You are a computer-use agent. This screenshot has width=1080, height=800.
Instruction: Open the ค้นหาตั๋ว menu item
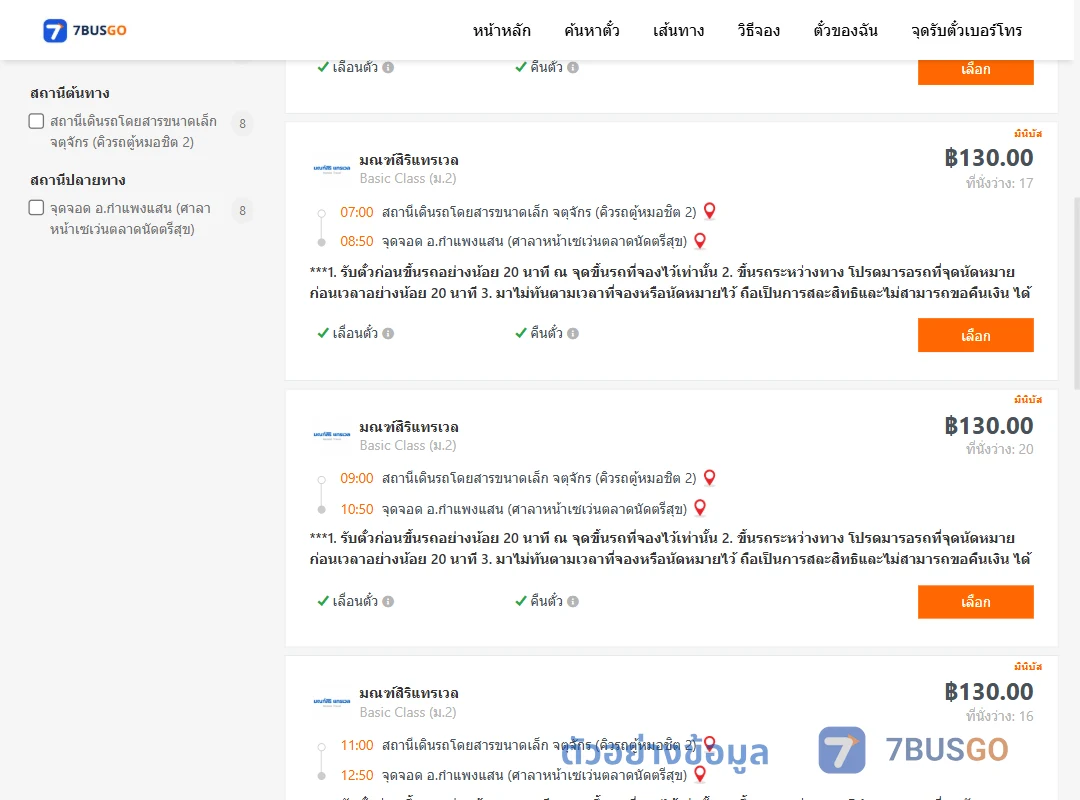[591, 30]
